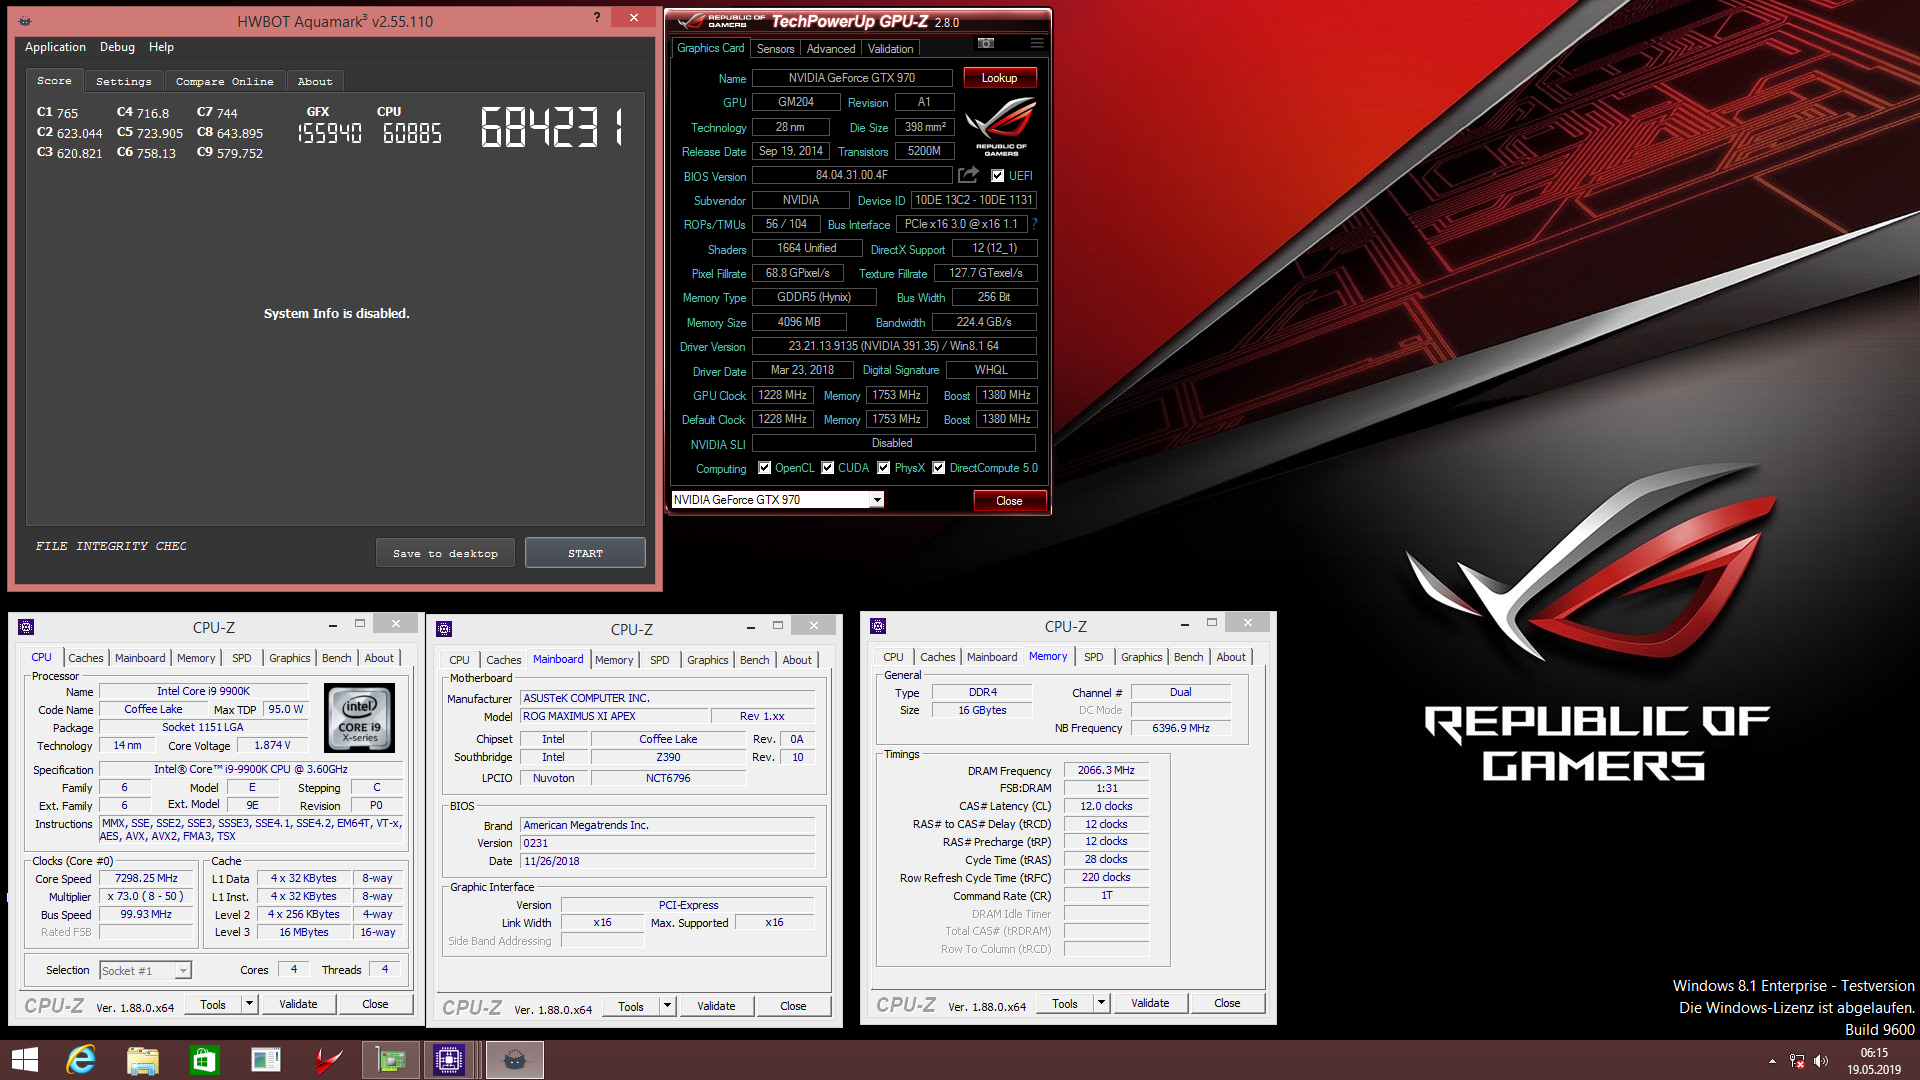
Task: Open the Application menu in Aquamark
Action: coord(55,47)
